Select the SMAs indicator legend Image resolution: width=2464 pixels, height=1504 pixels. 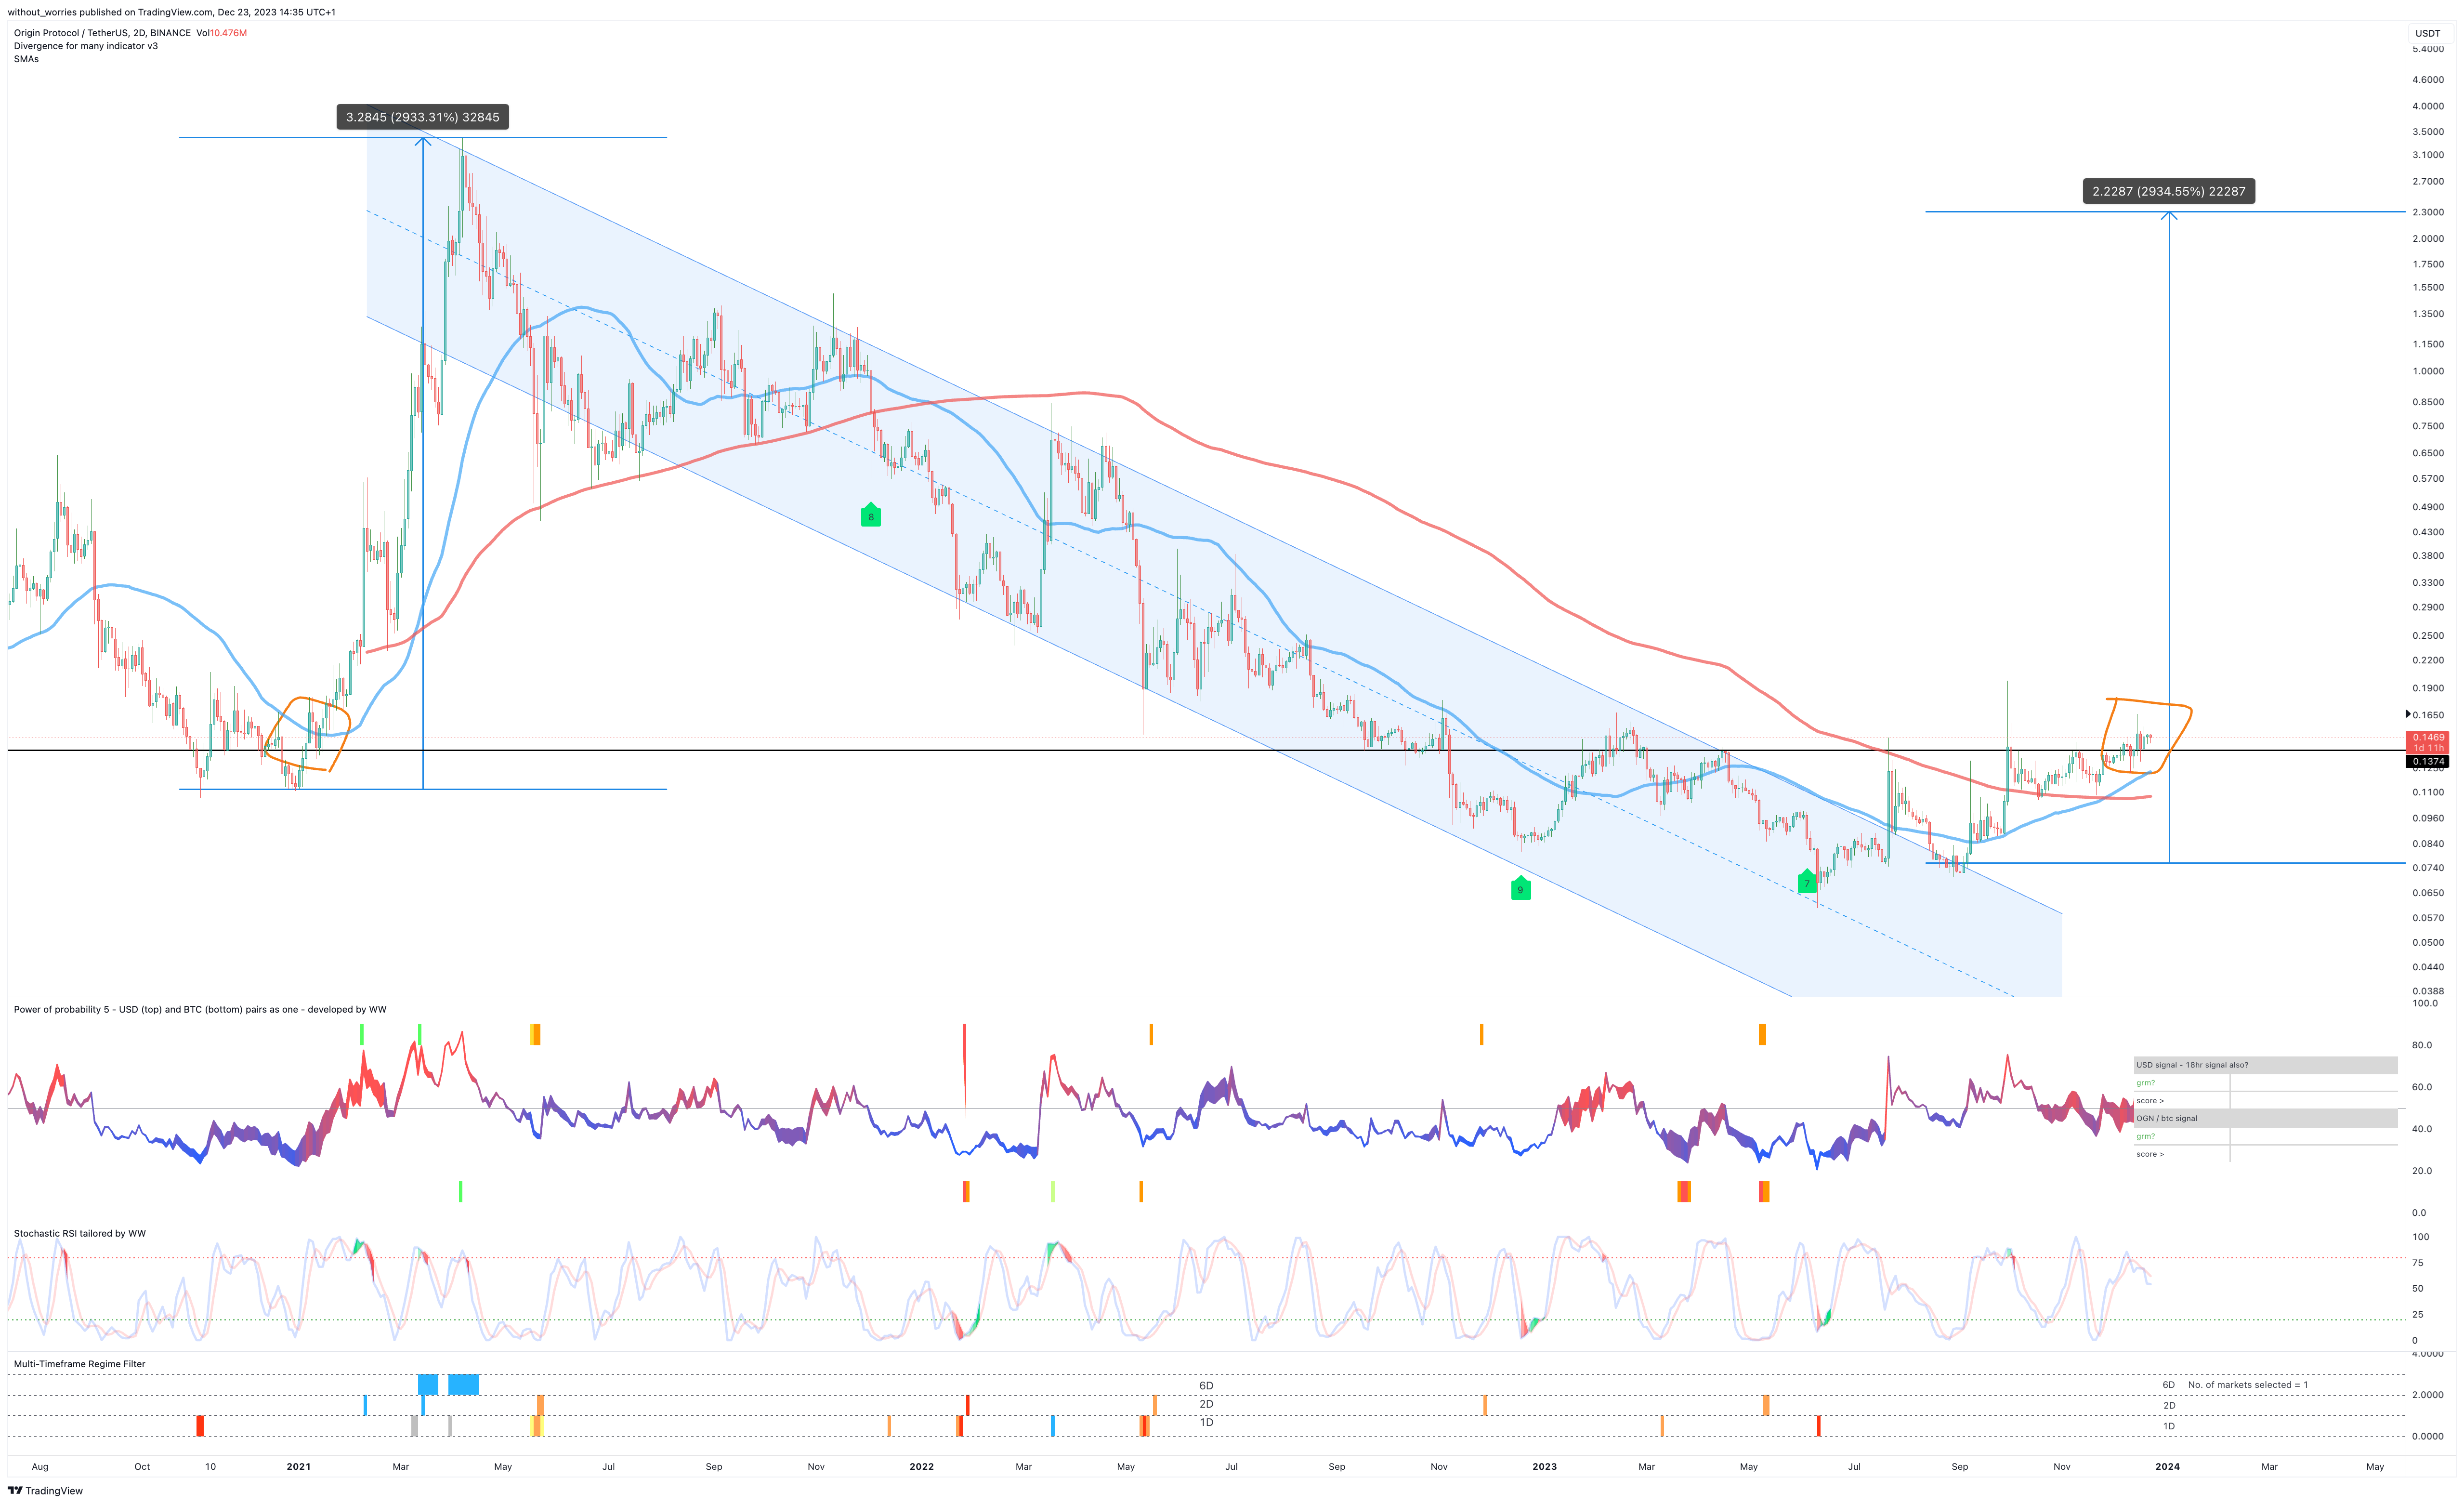point(26,59)
